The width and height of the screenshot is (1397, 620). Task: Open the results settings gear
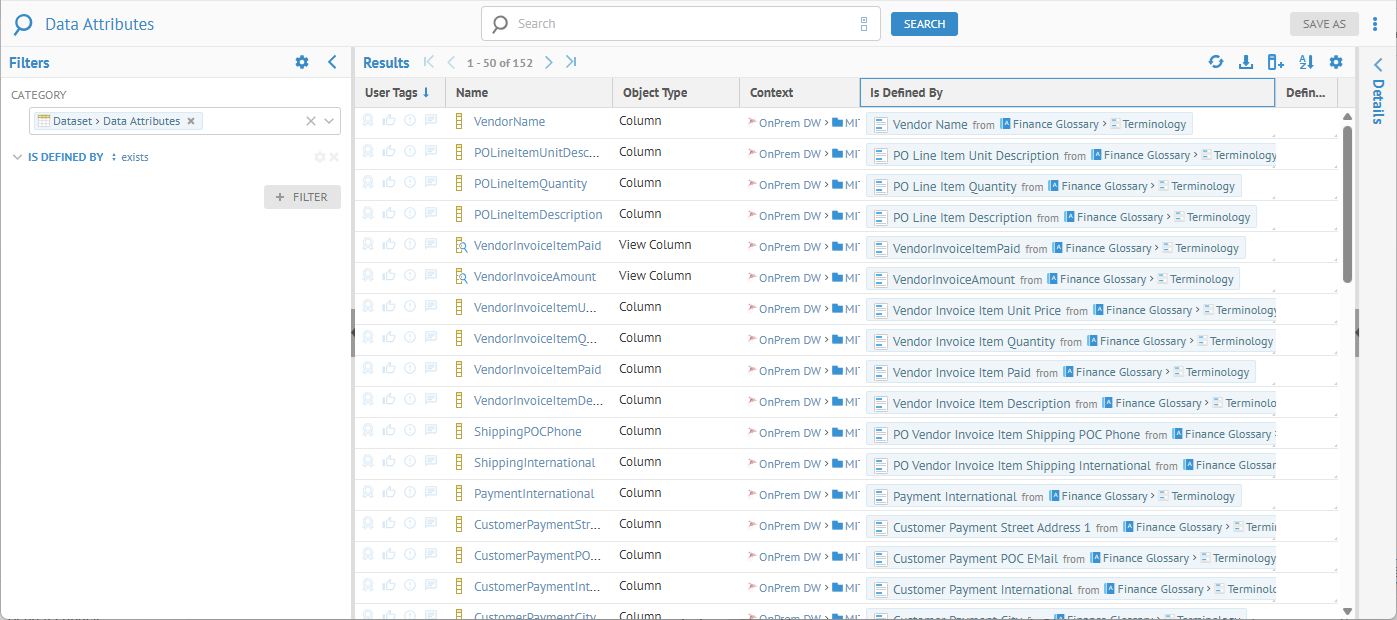point(1336,62)
